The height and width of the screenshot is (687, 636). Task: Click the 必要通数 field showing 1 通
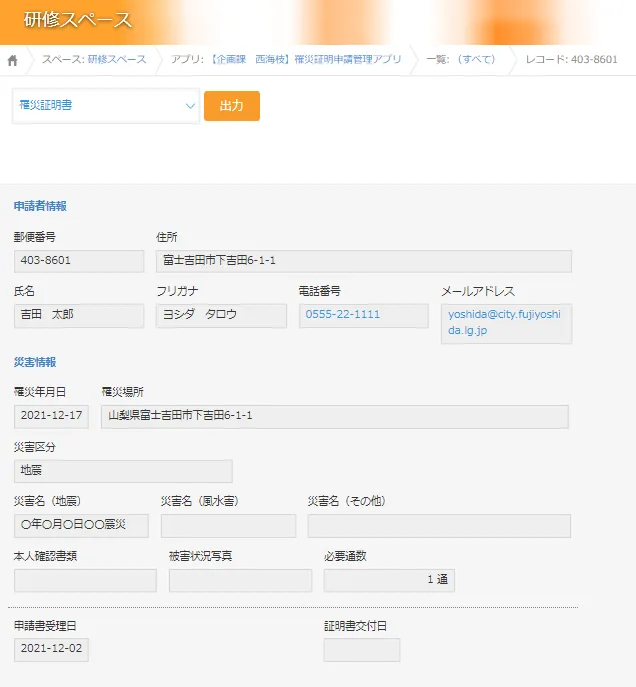[389, 580]
